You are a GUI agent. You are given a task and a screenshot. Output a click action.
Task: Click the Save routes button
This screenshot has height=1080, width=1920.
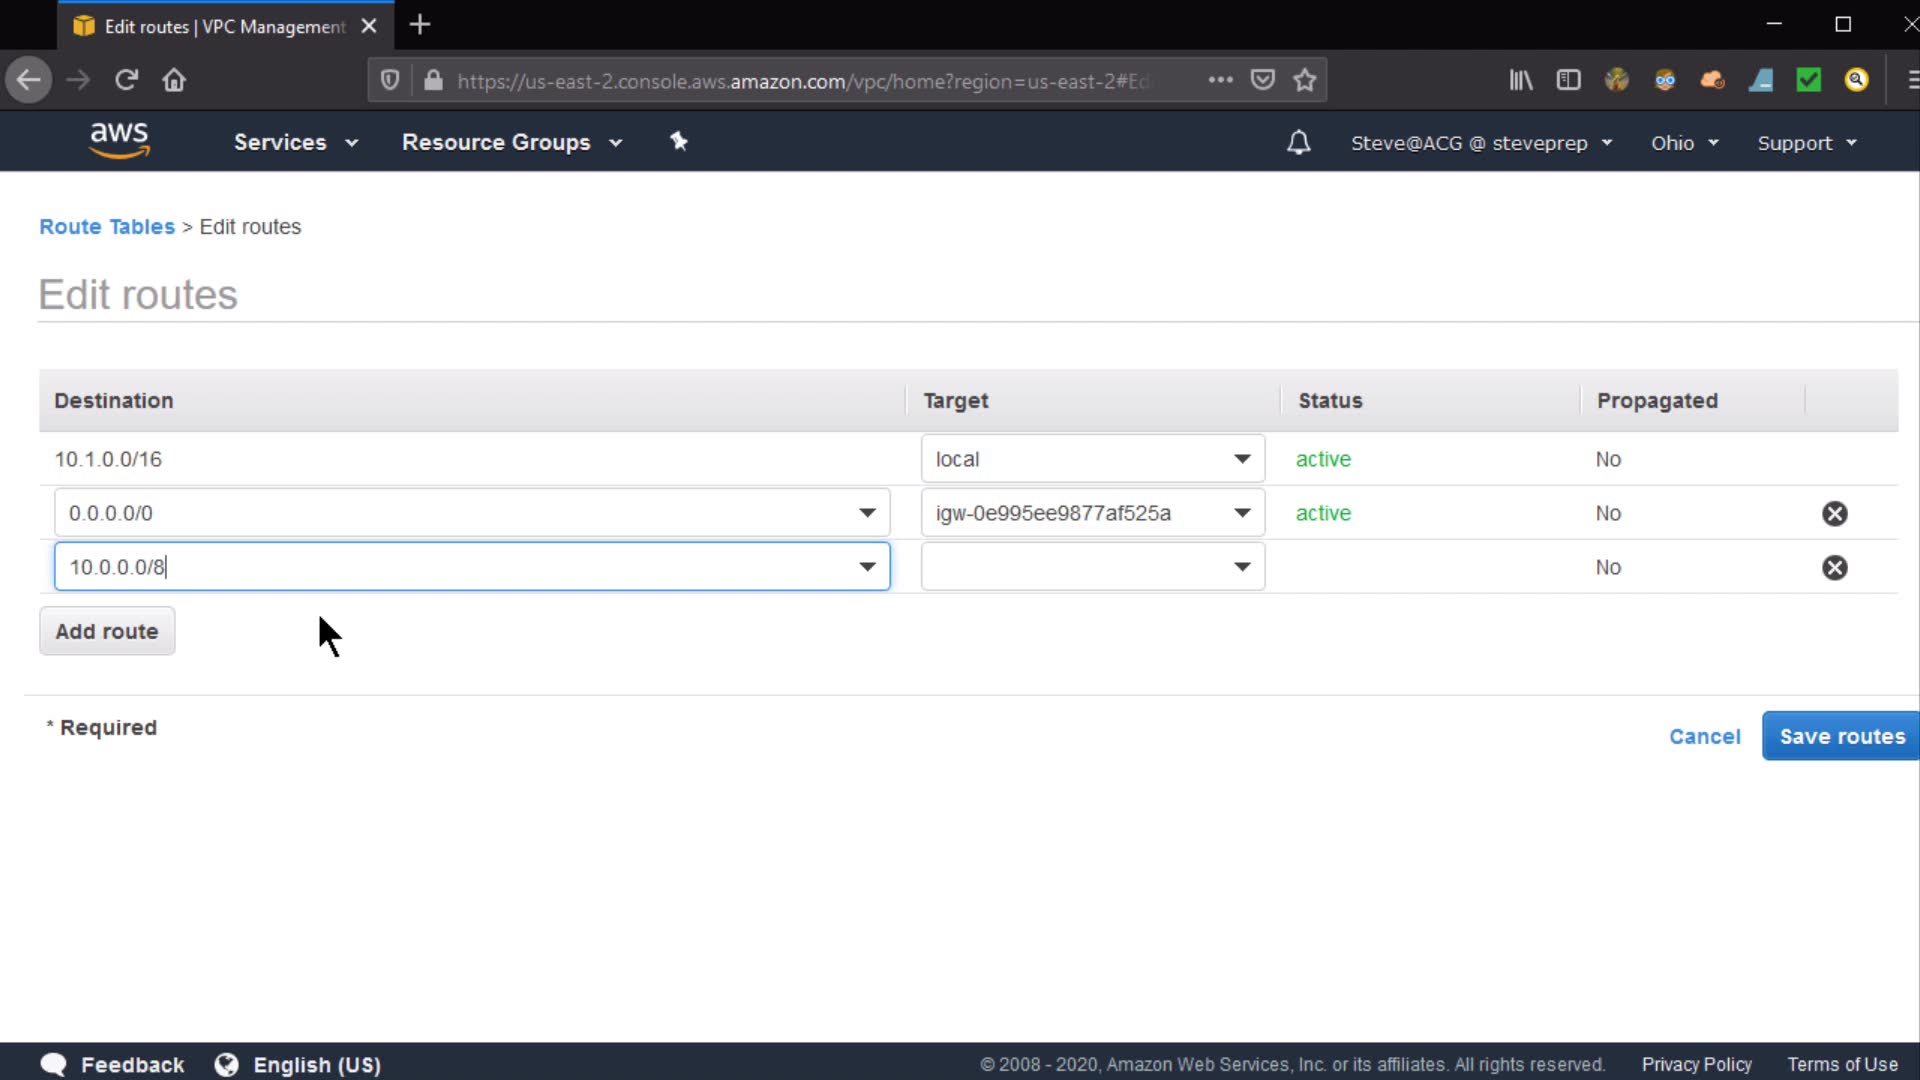pyautogui.click(x=1841, y=736)
